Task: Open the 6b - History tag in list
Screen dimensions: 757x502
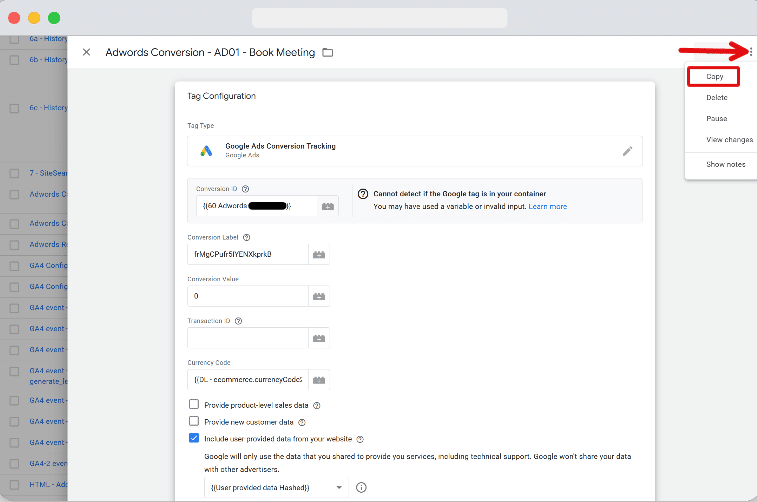Action: 48,60
